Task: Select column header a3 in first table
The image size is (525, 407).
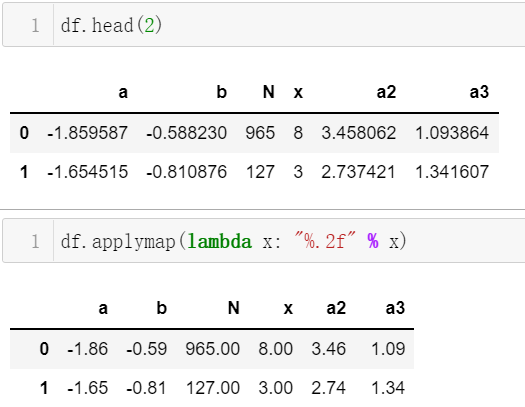Action: [x=479, y=92]
